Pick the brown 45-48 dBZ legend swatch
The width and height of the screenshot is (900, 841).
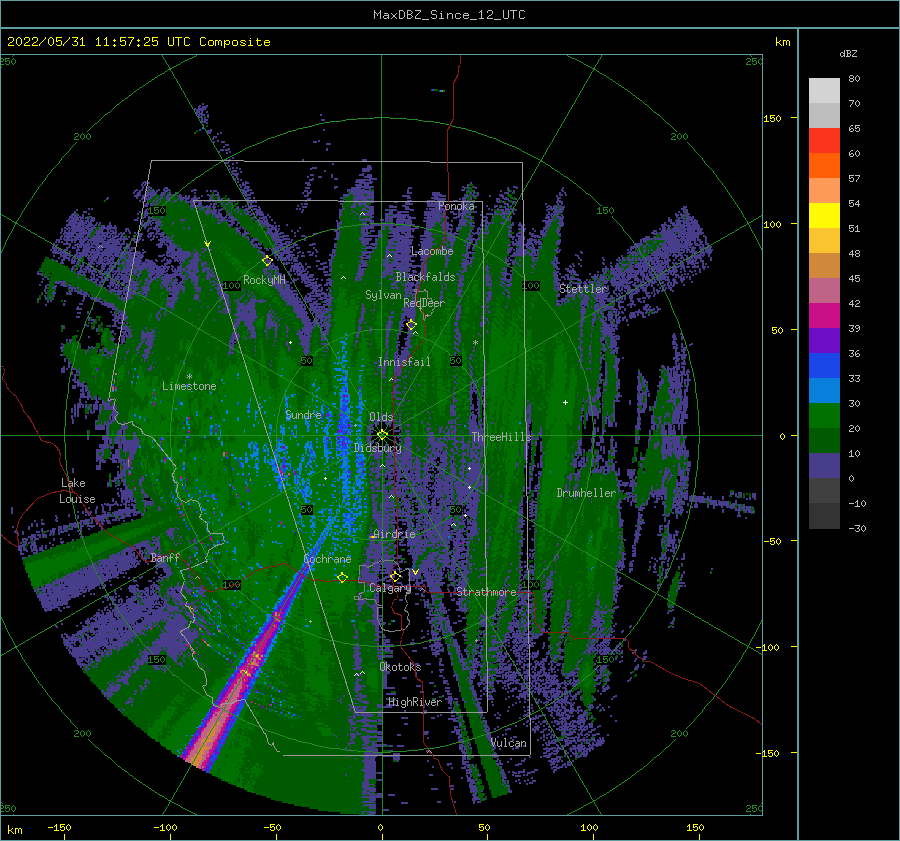[x=824, y=266]
